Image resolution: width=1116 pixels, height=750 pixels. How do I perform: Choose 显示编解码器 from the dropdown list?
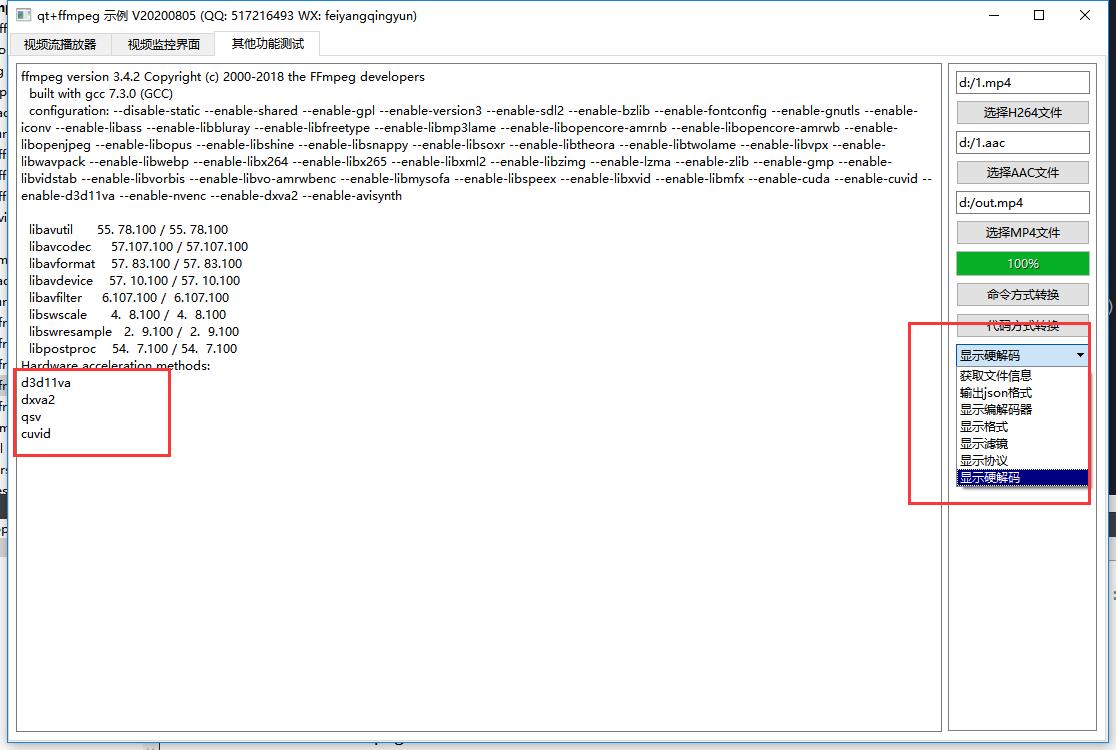tap(1022, 410)
